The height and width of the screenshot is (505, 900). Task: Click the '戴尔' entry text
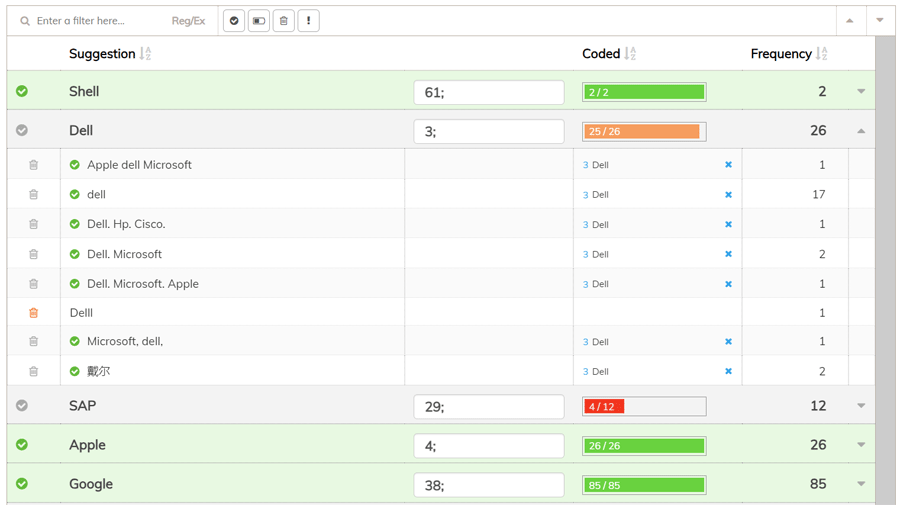99,371
